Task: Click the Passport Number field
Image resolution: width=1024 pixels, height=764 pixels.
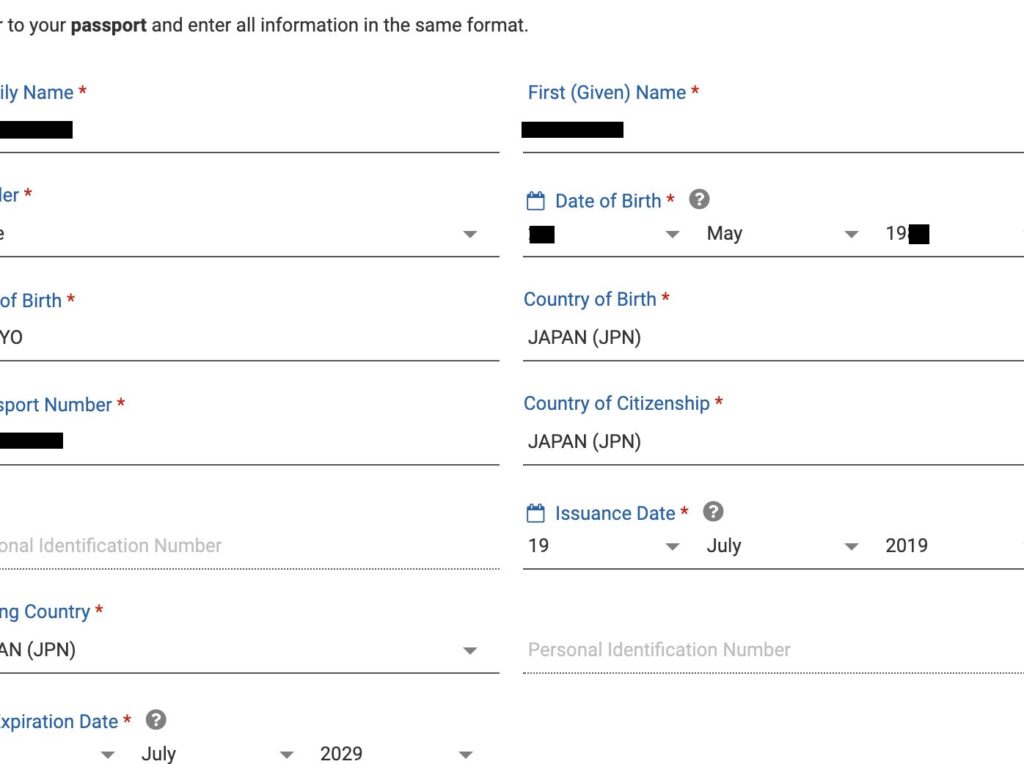Action: [249, 441]
